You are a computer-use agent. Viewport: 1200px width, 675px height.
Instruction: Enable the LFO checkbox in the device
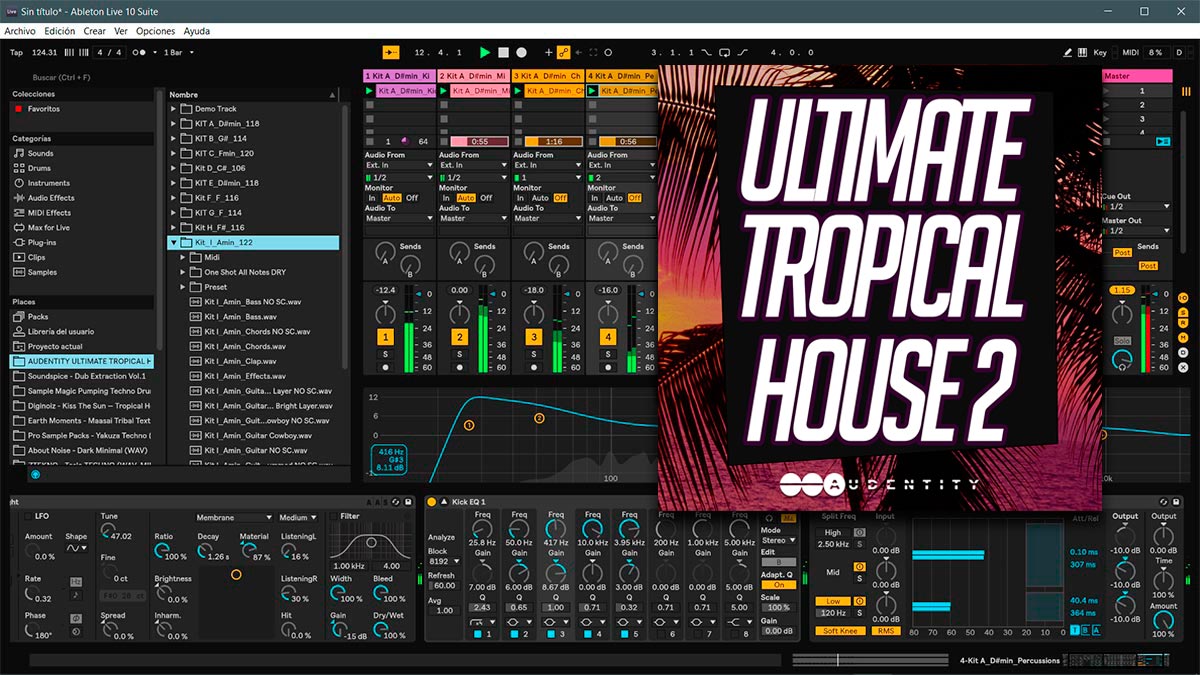[28, 516]
